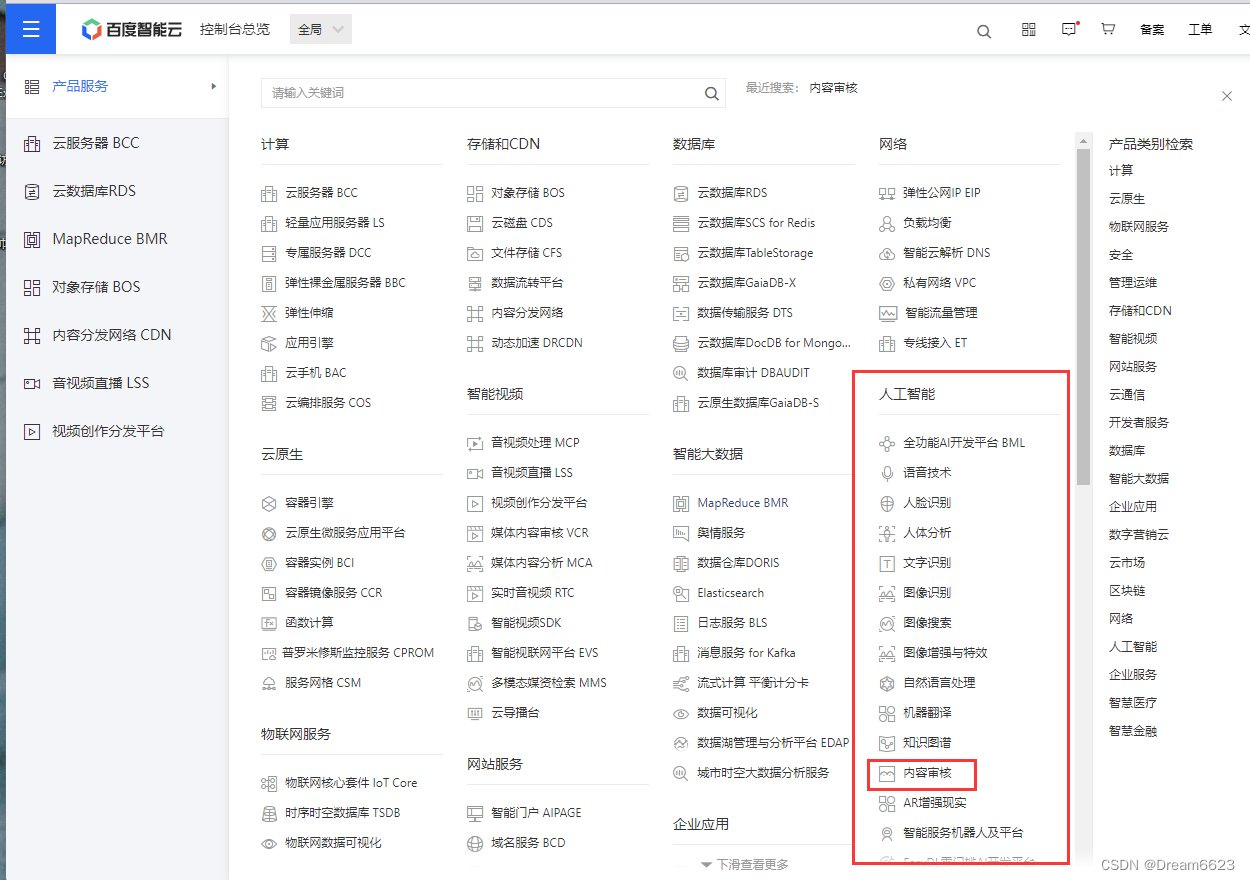Open 机器翻译 product link
Image resolution: width=1250 pixels, height=880 pixels.
927,713
